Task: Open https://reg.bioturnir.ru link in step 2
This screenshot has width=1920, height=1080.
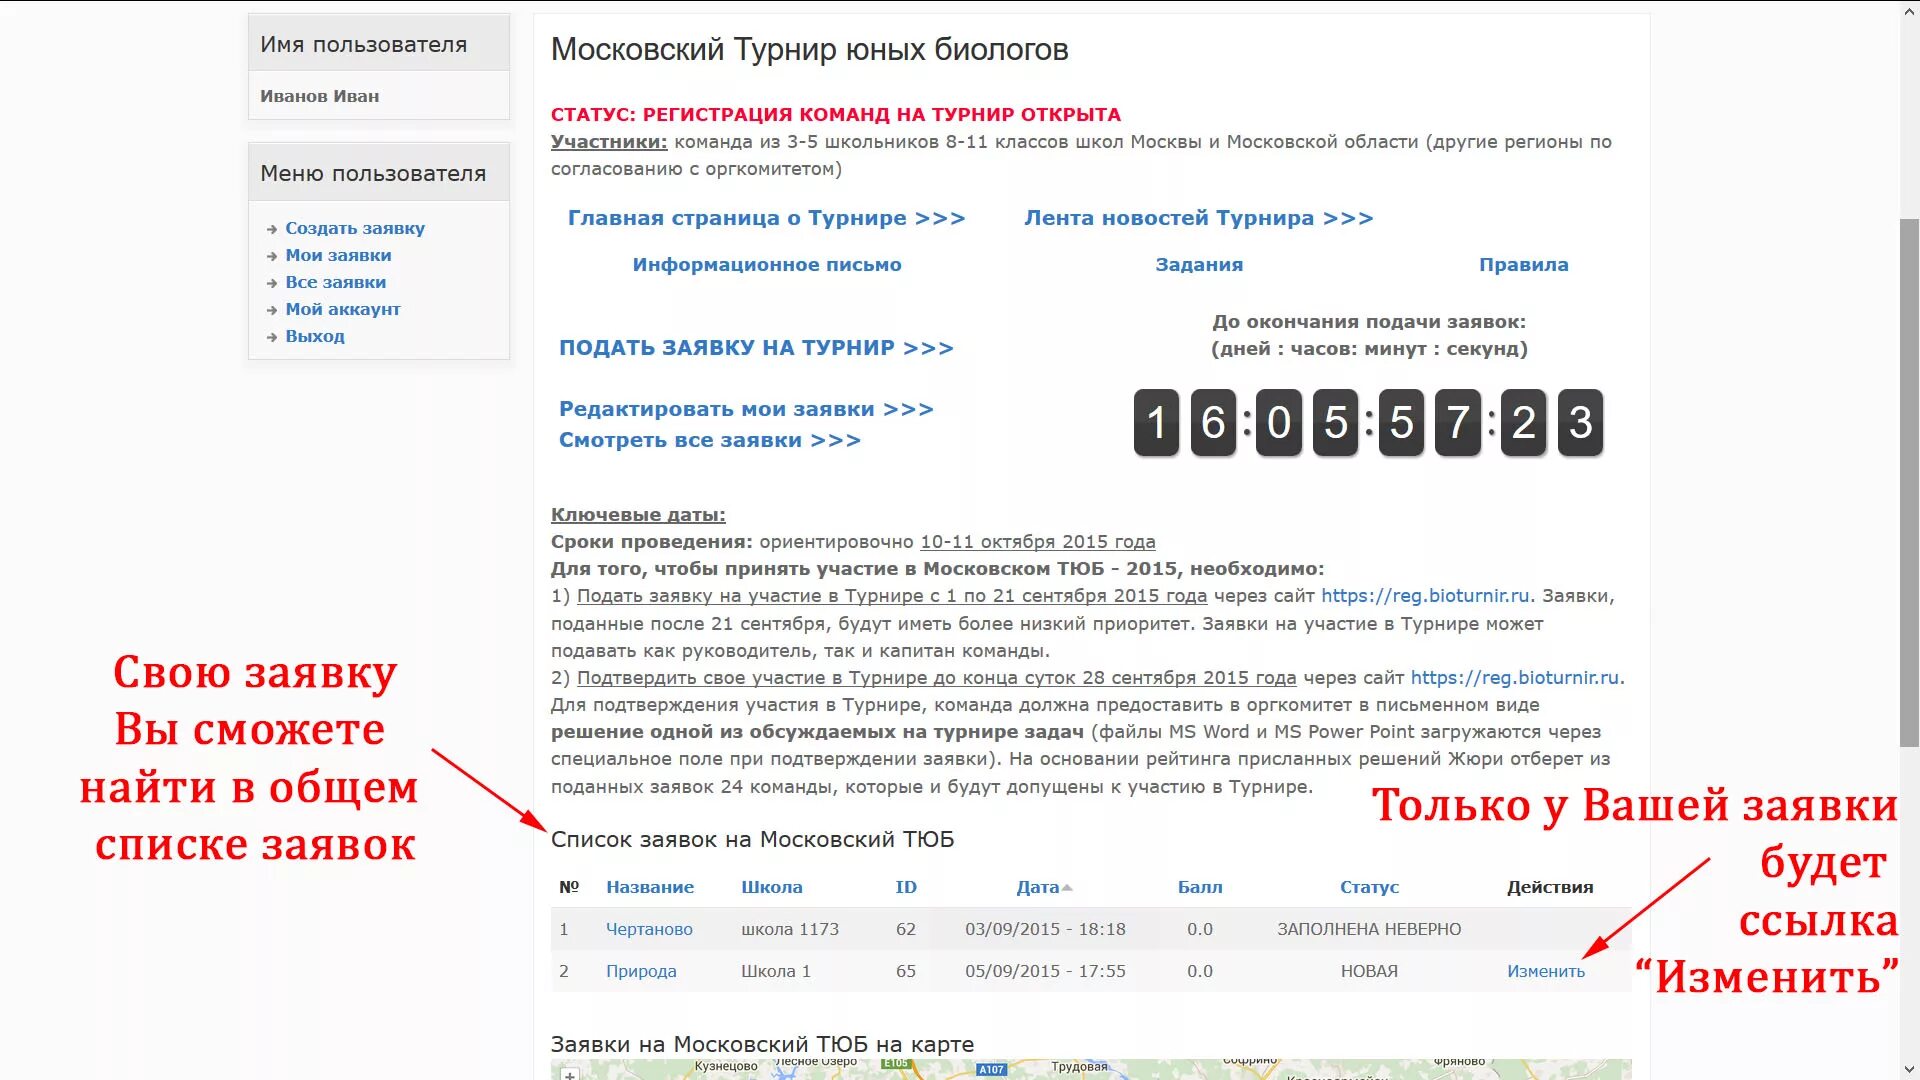Action: tap(1515, 678)
